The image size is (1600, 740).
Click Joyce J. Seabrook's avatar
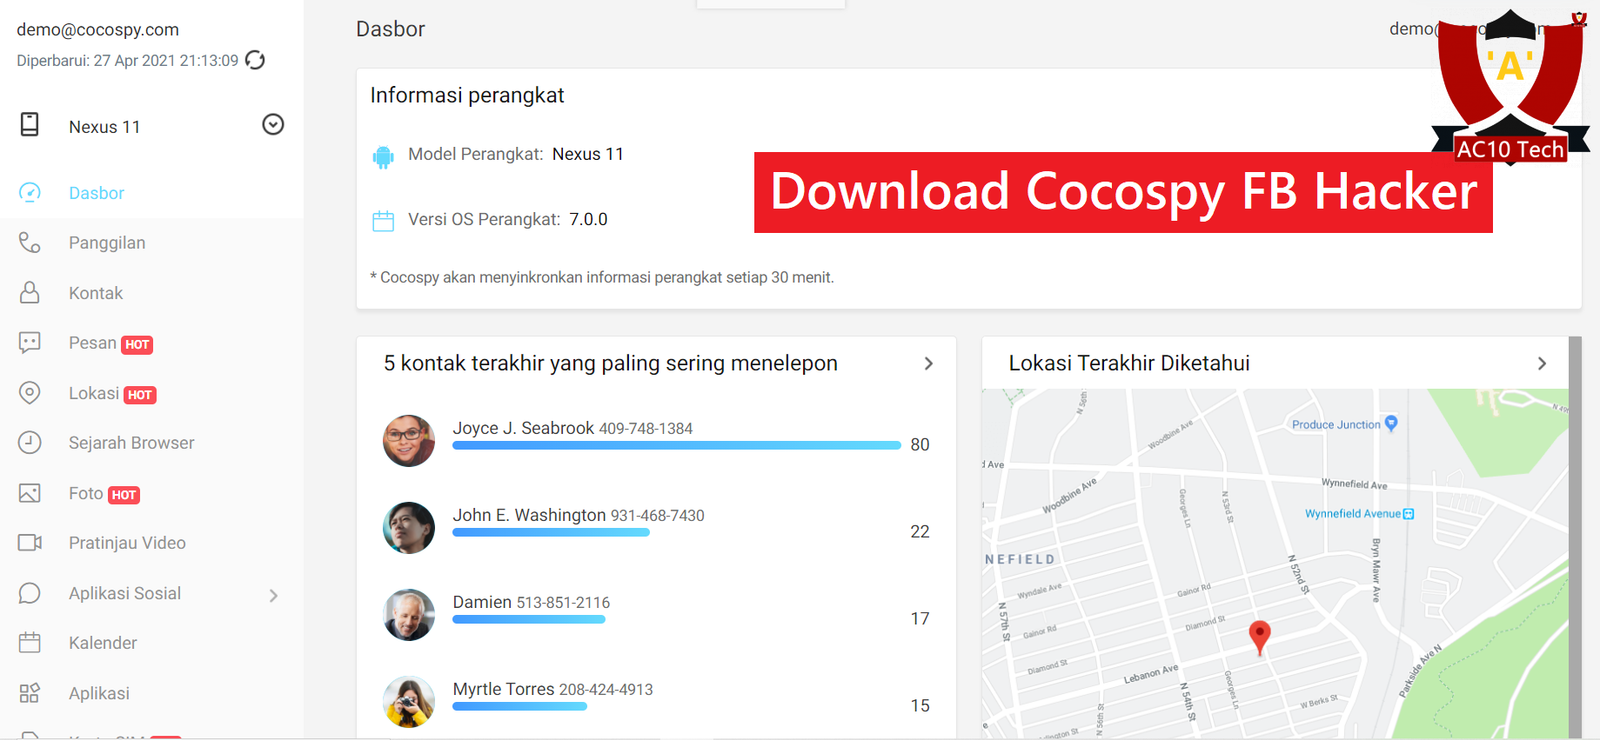click(409, 441)
